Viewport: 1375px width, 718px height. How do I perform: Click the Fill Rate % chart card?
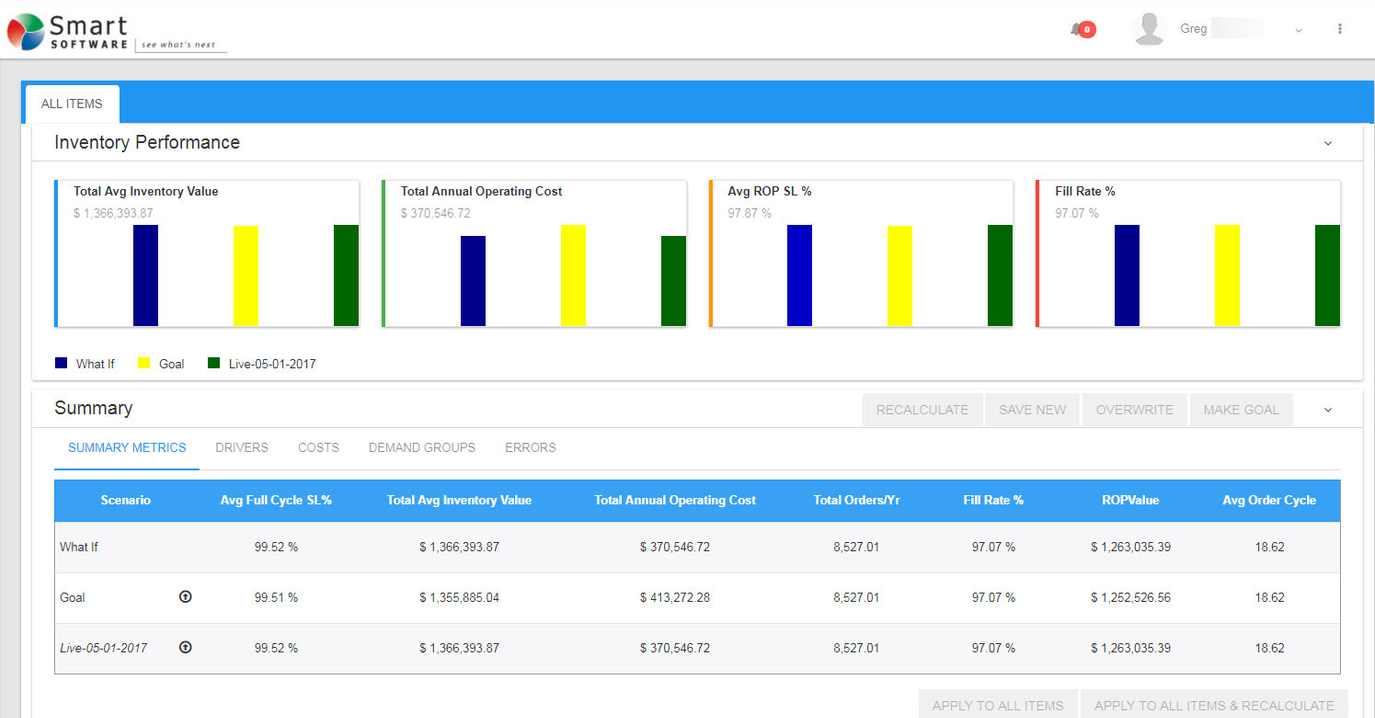click(x=1188, y=254)
